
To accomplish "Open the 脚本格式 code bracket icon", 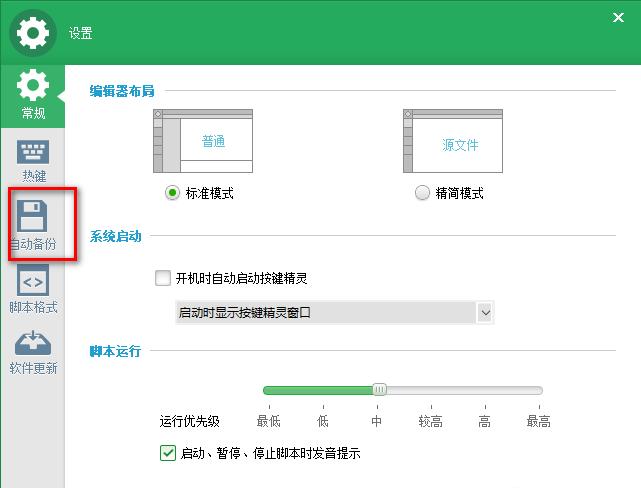I will coord(34,281).
